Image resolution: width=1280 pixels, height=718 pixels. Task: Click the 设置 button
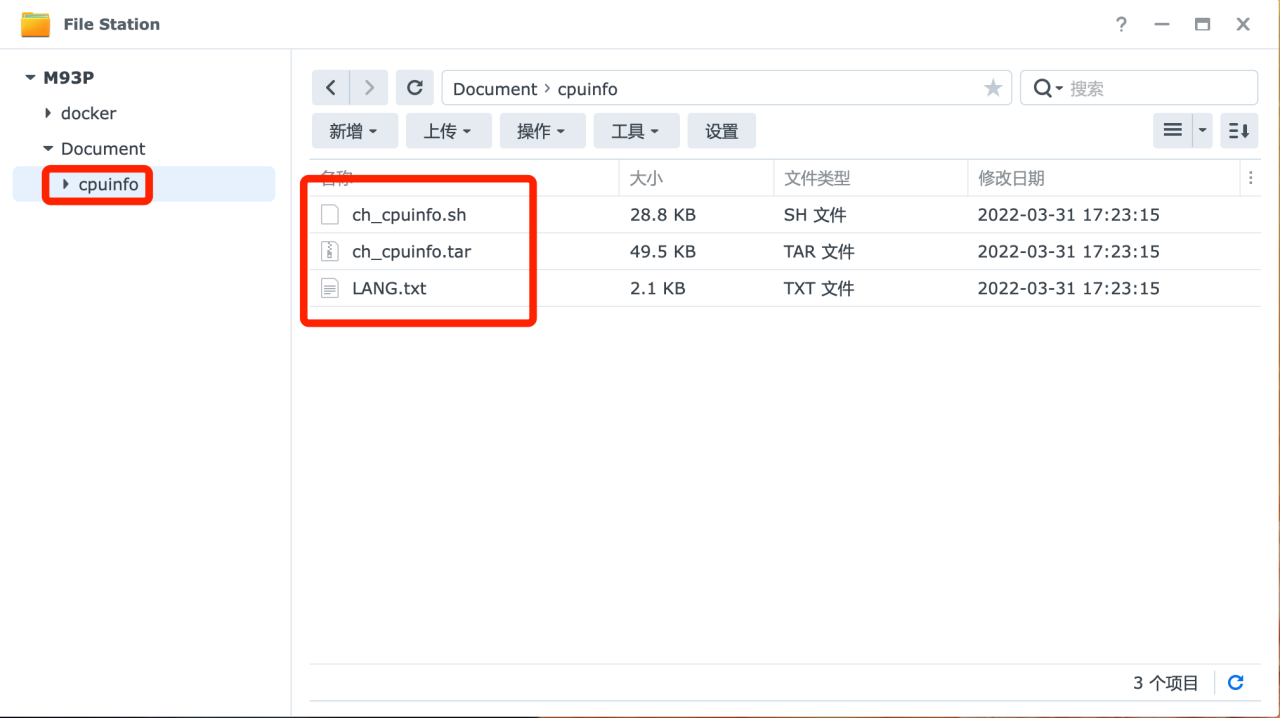click(721, 131)
